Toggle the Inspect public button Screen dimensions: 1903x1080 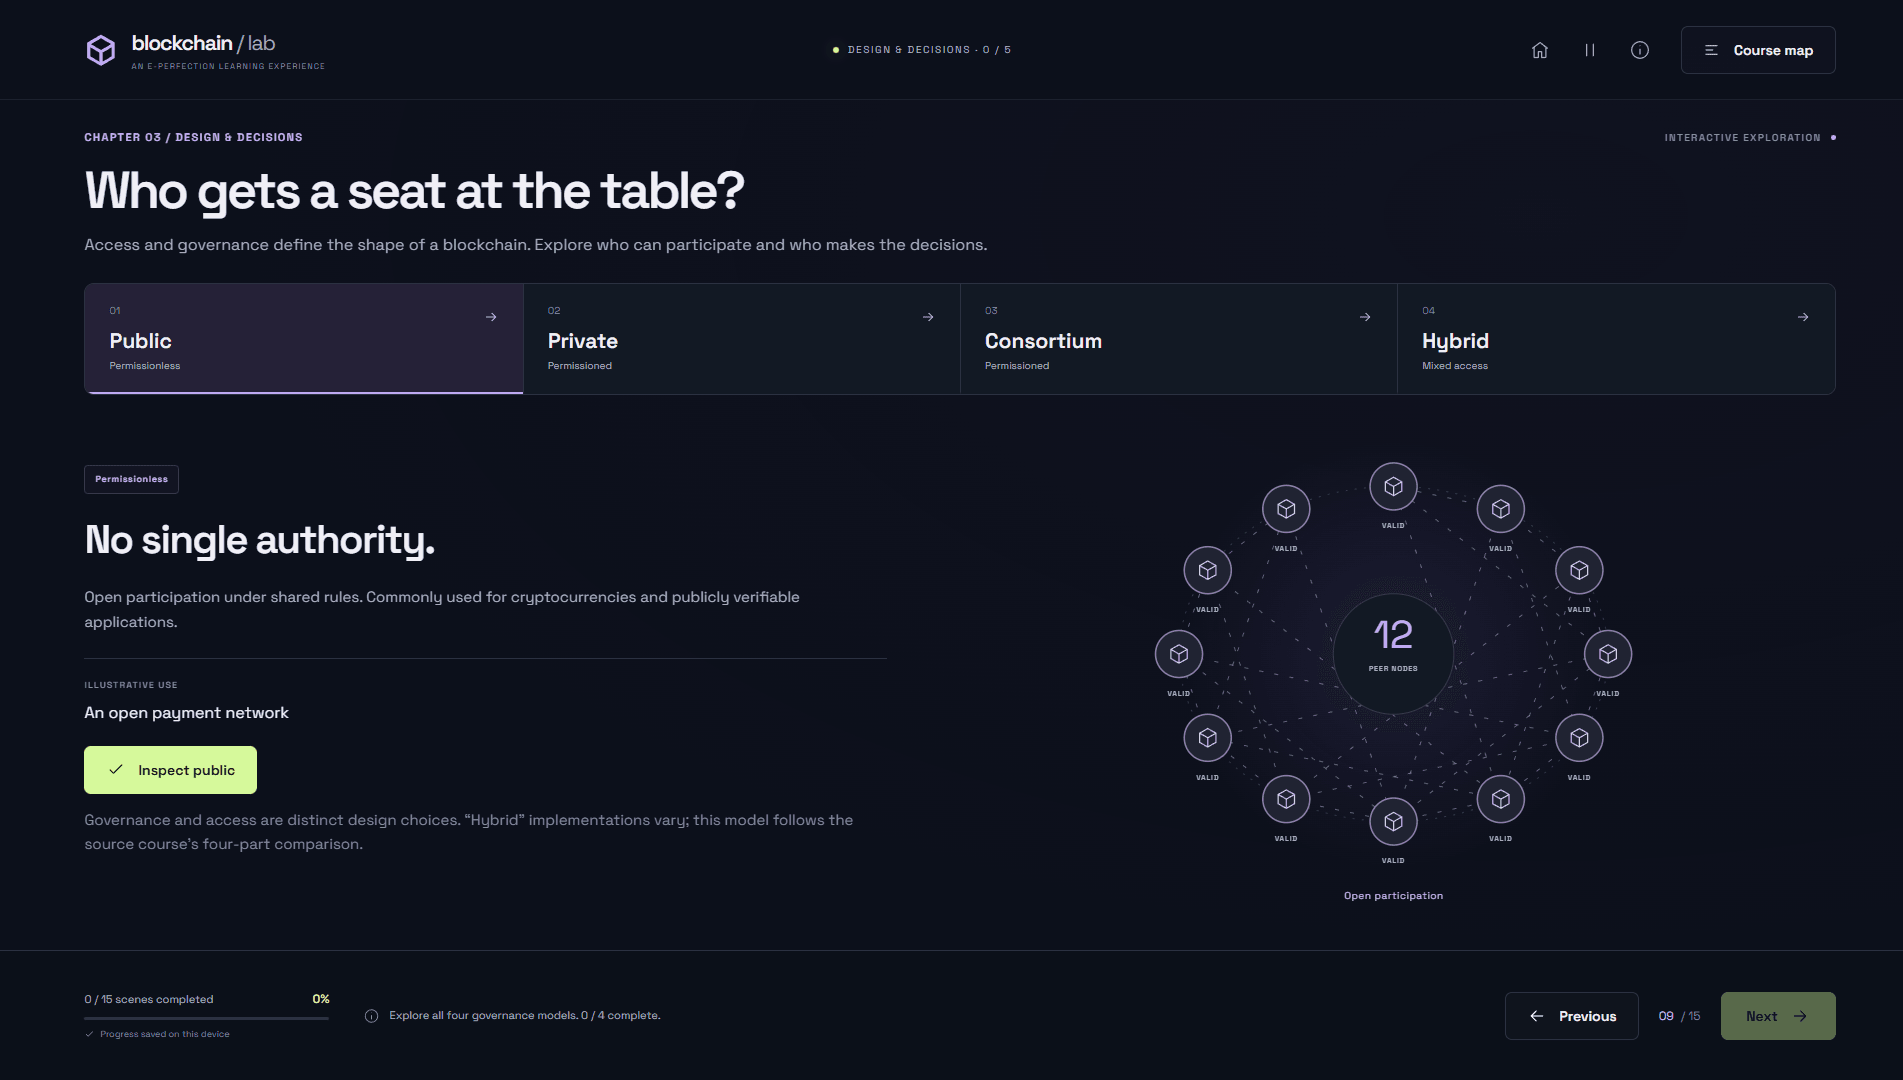170,770
